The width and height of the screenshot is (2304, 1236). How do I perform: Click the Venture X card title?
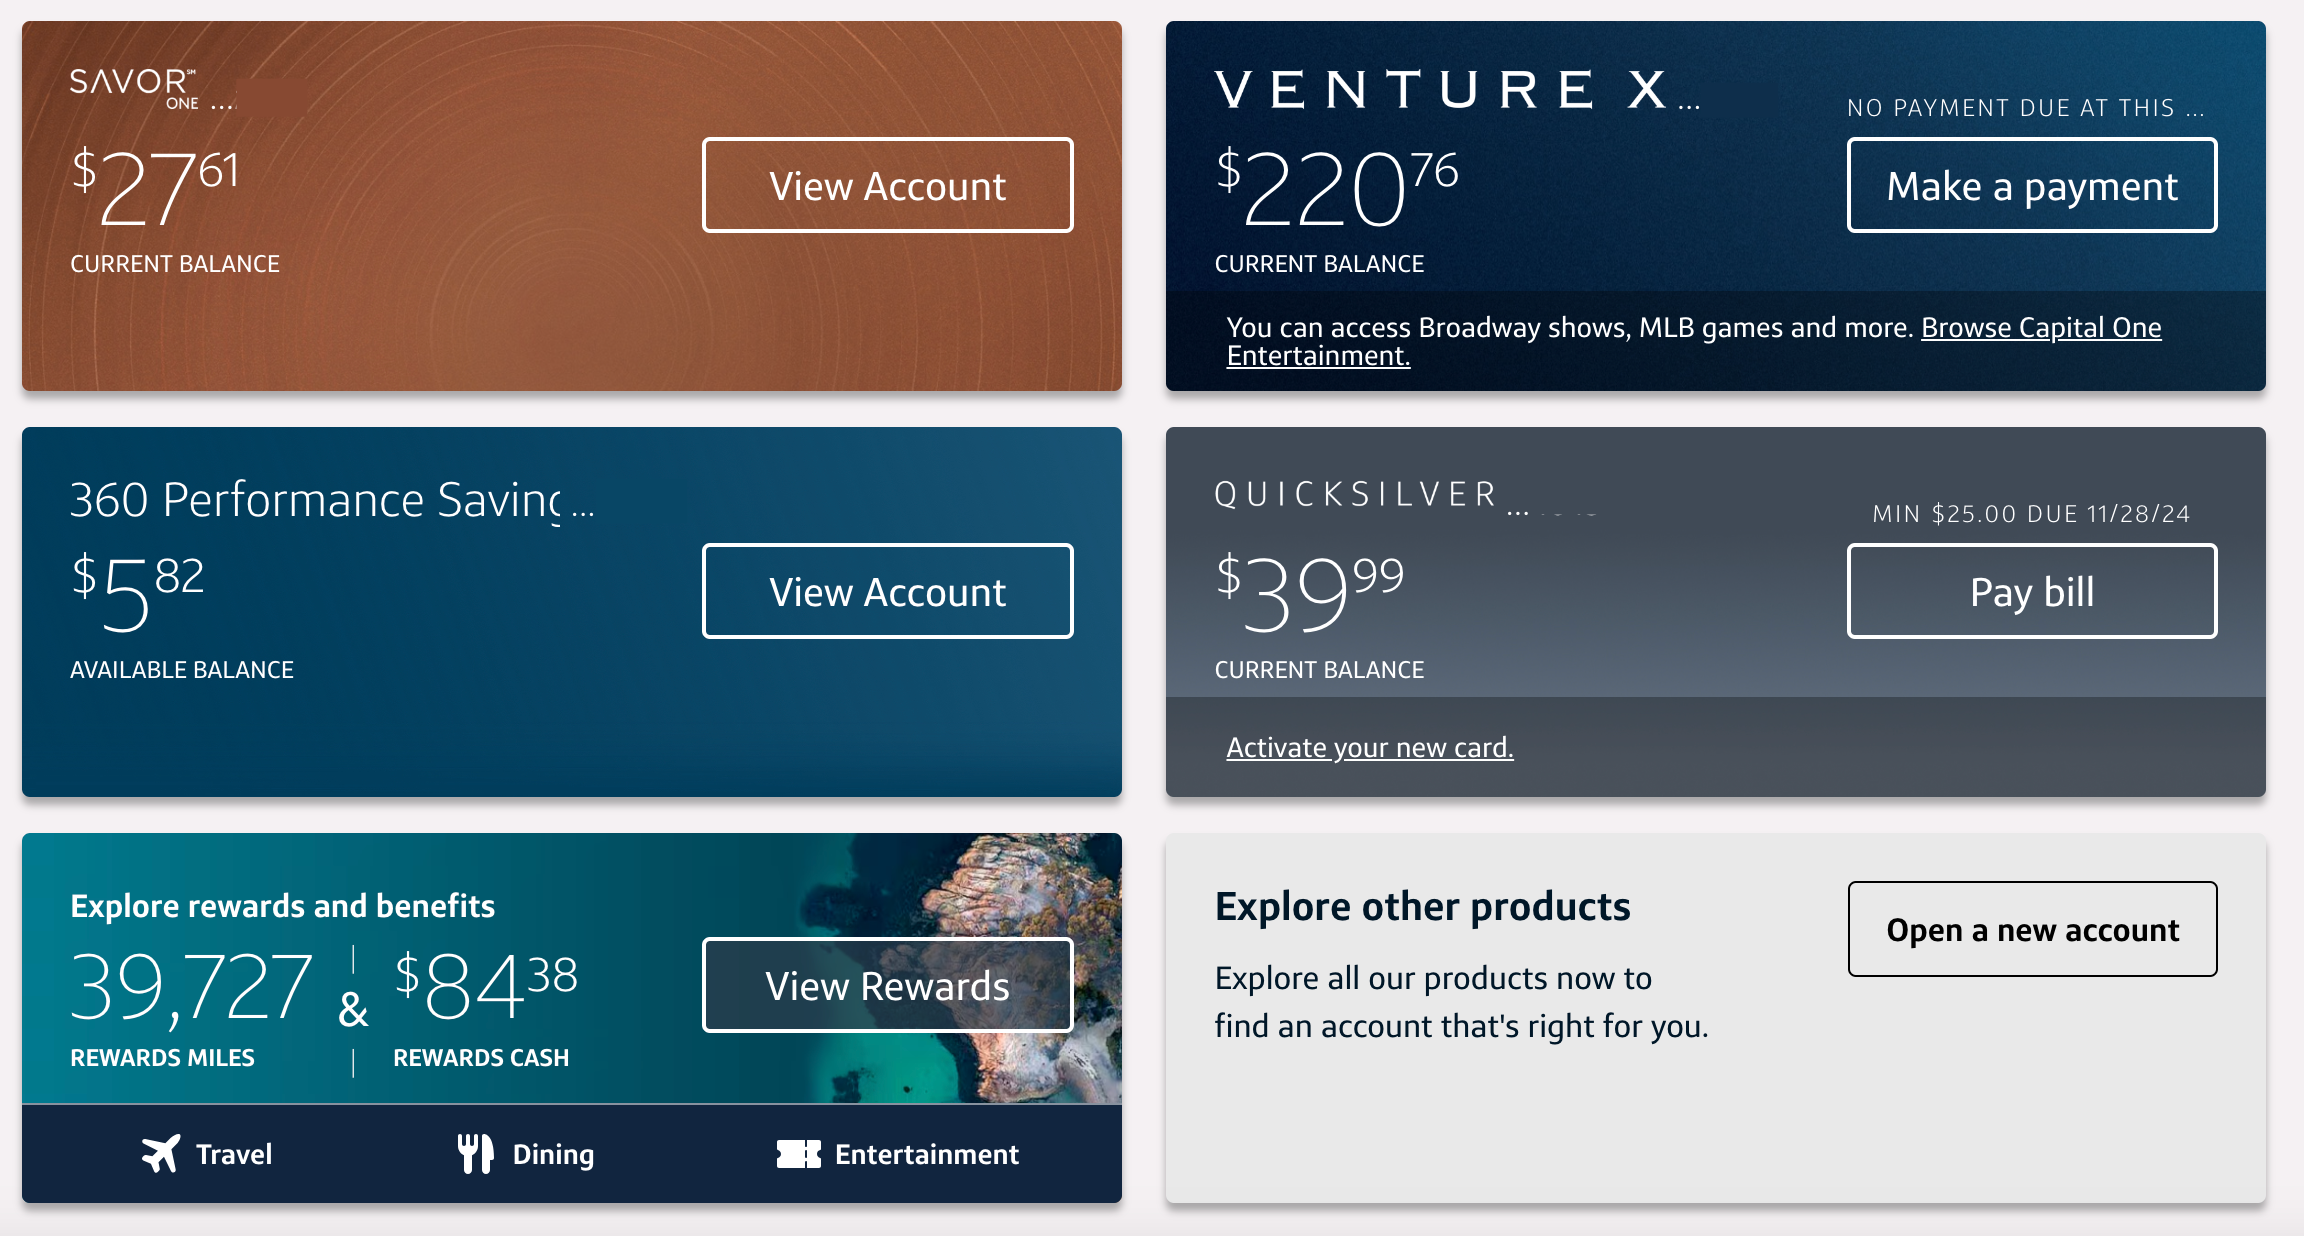[x=1441, y=90]
